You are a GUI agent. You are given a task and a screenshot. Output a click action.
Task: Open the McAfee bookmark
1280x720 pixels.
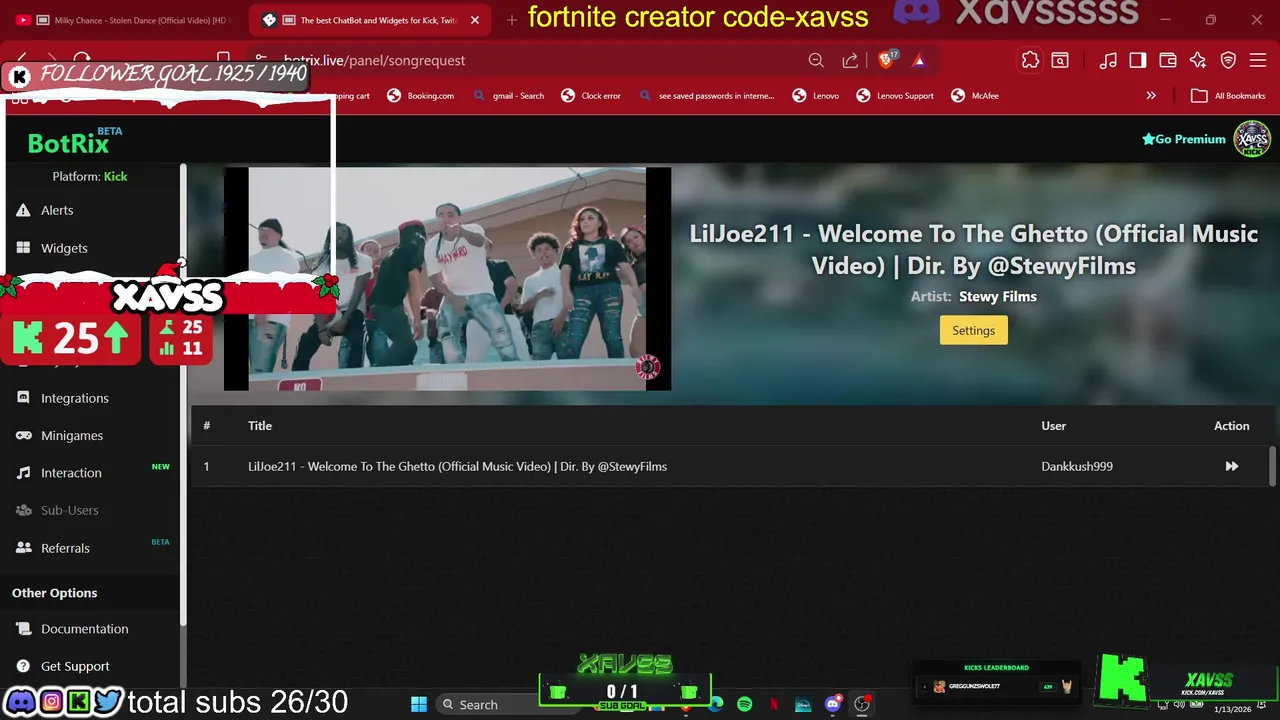[x=975, y=96]
